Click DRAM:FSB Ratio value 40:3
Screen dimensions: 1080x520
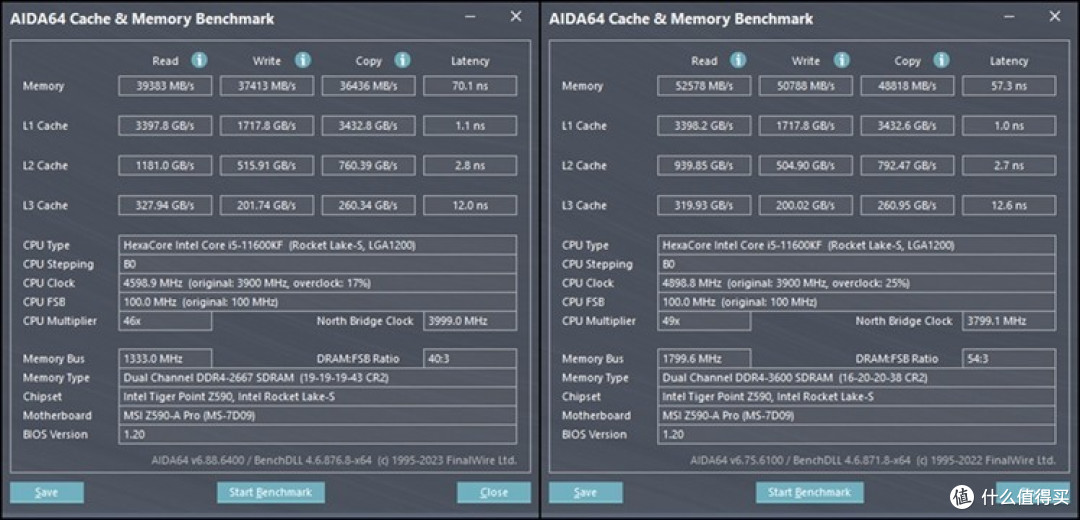coord(470,359)
